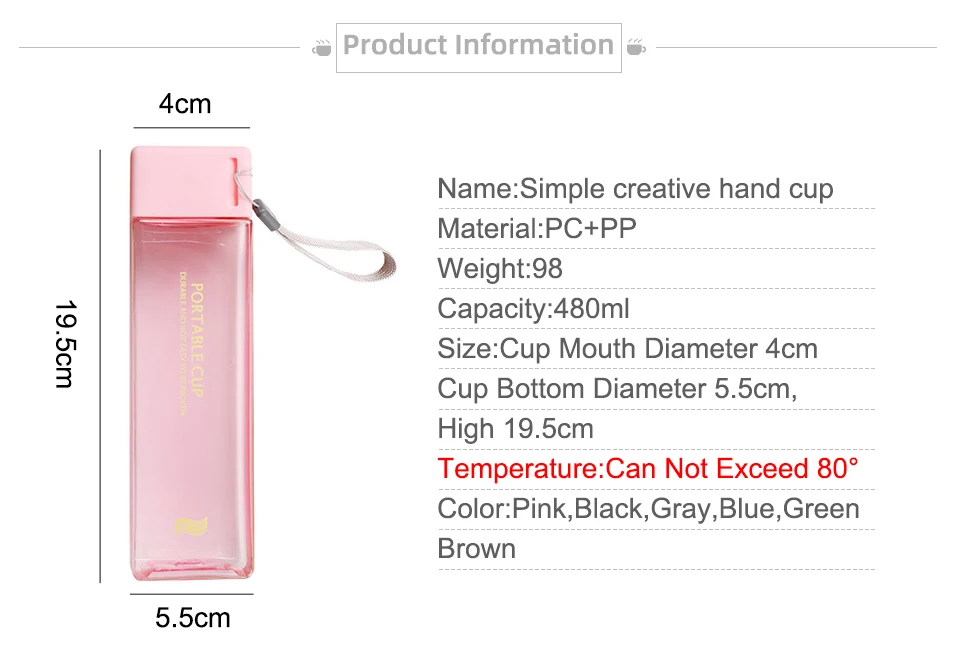Click the Capacity:480ml text
This screenshot has height=651, width=960.
pos(533,309)
